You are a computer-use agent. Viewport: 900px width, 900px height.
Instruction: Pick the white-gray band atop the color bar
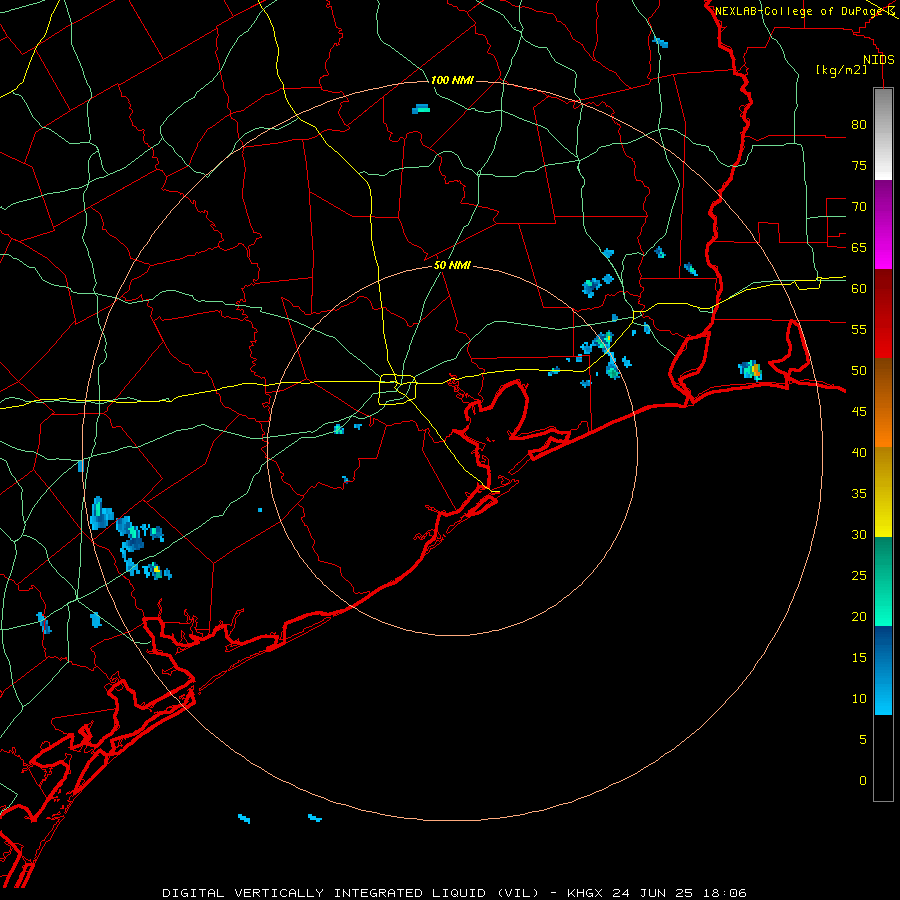[x=883, y=134]
